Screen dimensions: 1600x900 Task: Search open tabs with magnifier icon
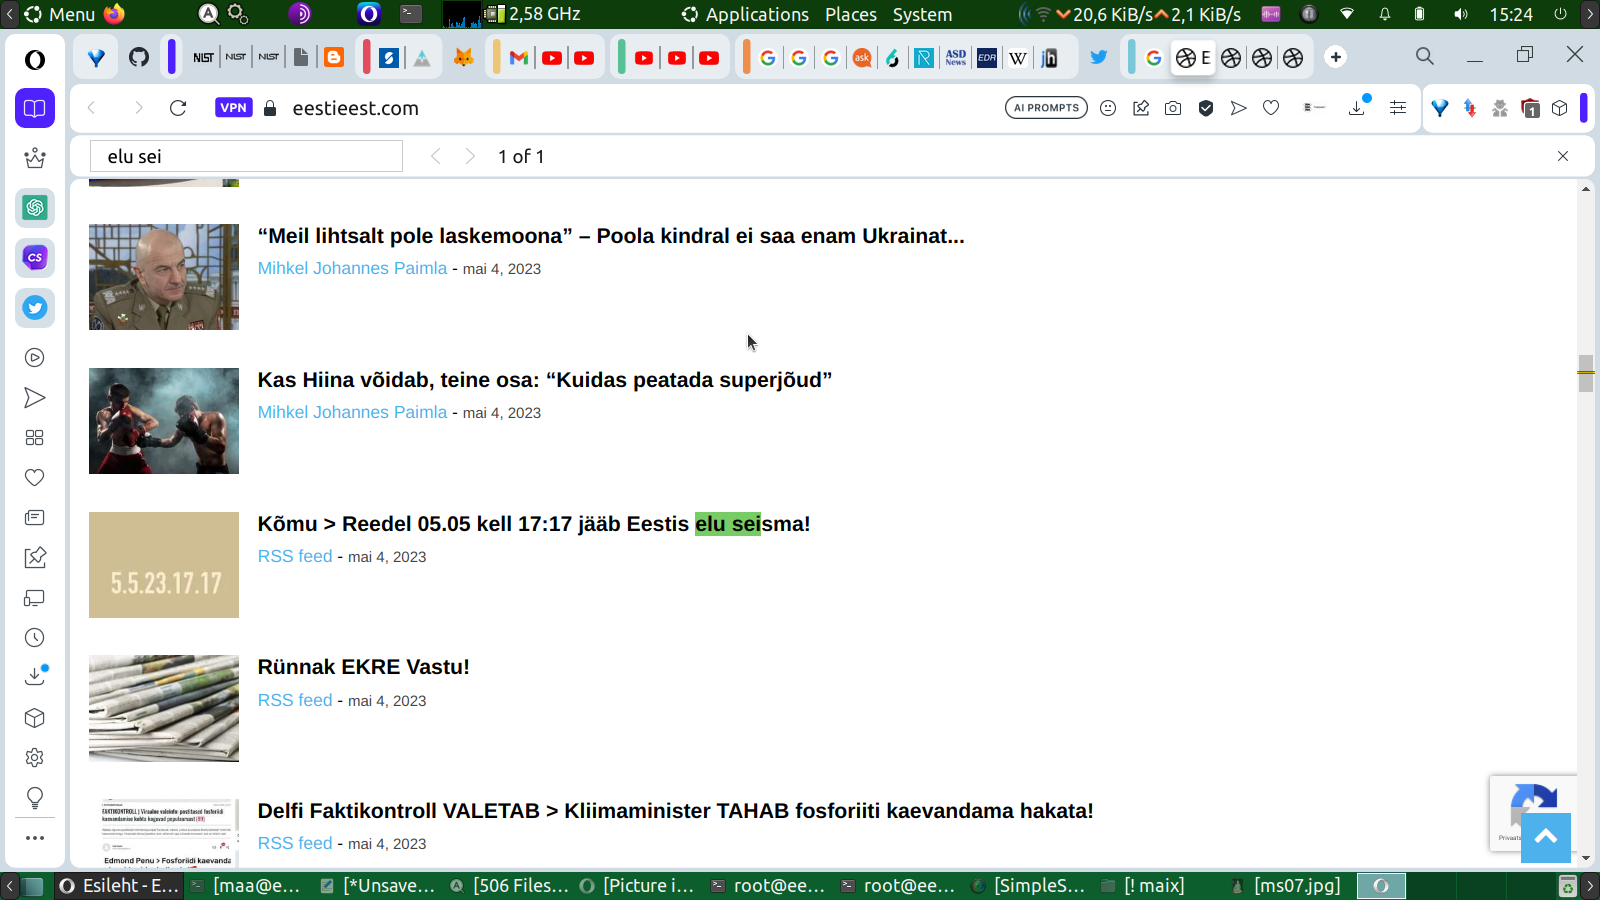coord(1425,56)
